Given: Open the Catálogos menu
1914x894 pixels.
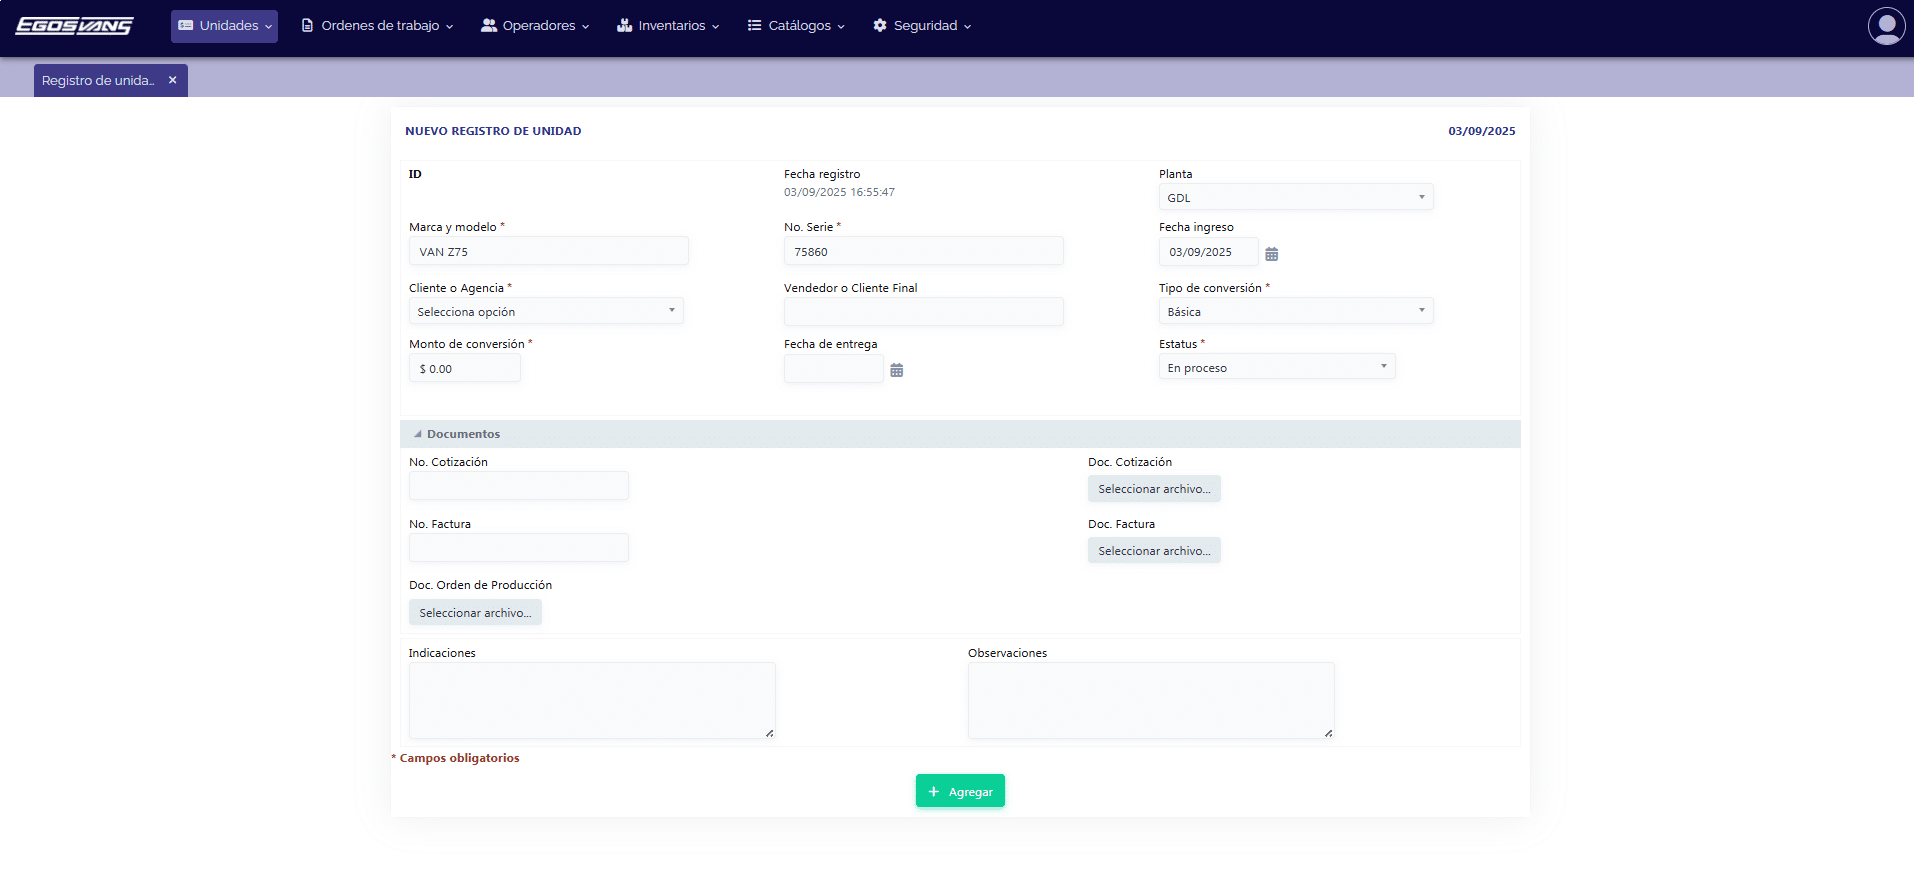Looking at the screenshot, I should click(796, 26).
